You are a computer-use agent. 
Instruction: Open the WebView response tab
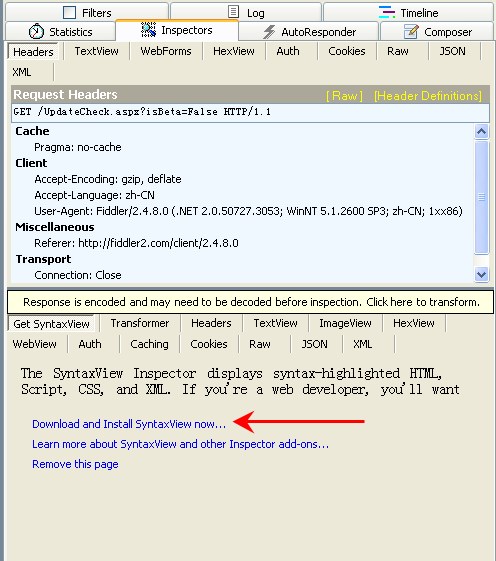(x=34, y=344)
